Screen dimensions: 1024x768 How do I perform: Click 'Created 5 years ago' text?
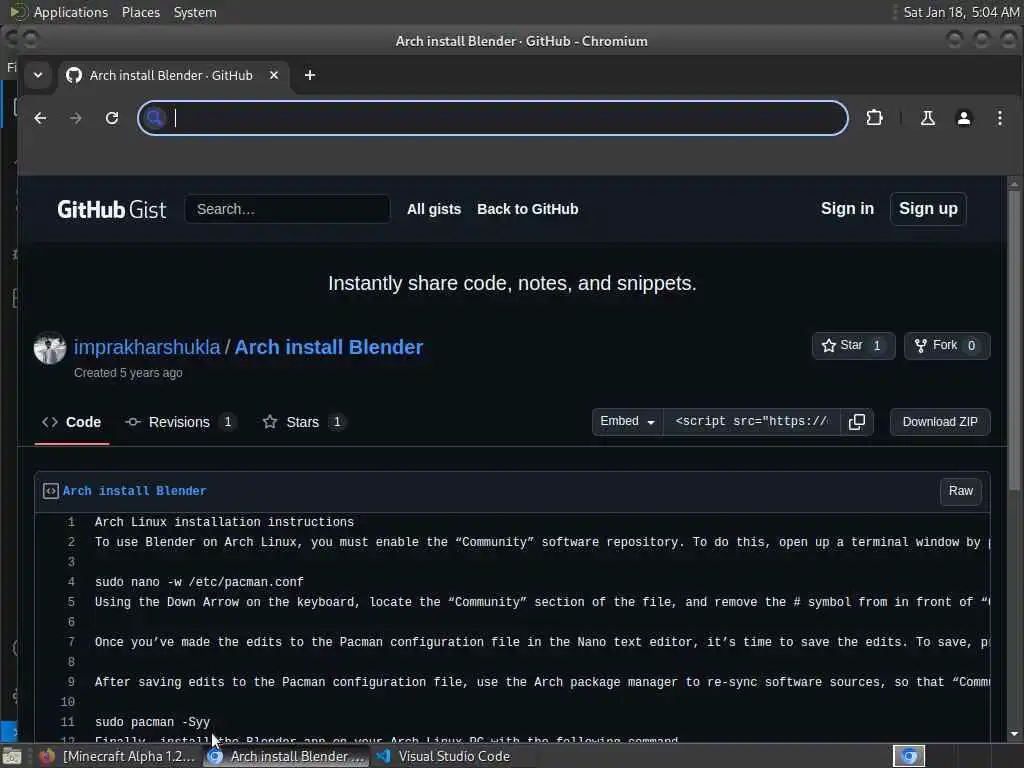click(x=128, y=373)
